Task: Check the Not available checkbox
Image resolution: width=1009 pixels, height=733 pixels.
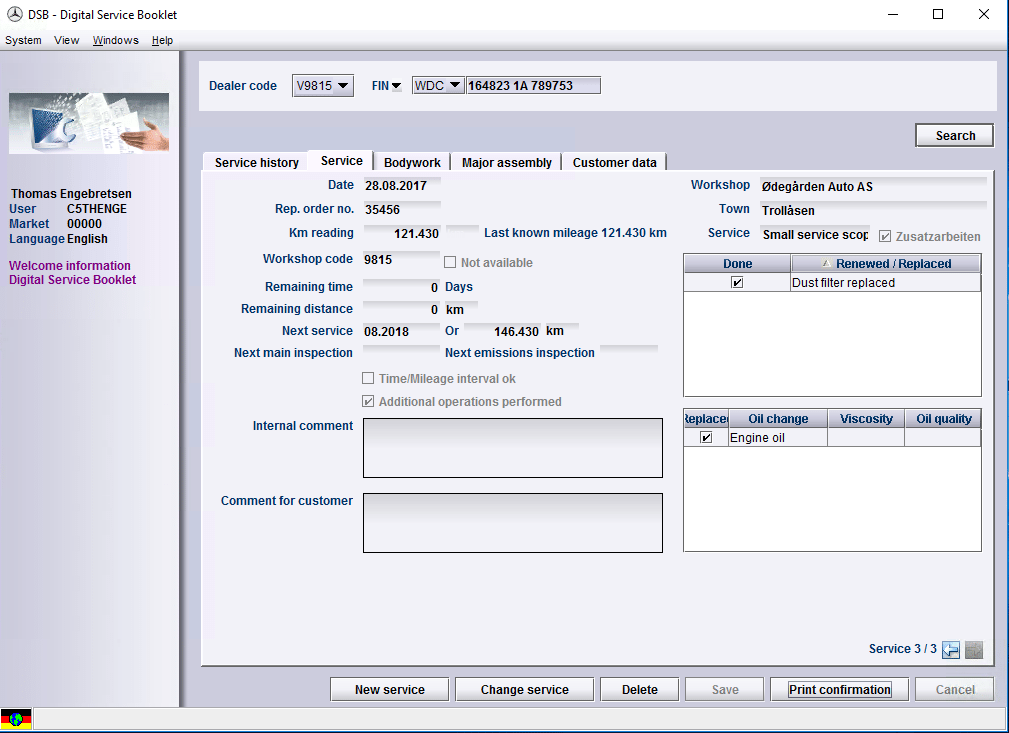Action: (x=451, y=263)
